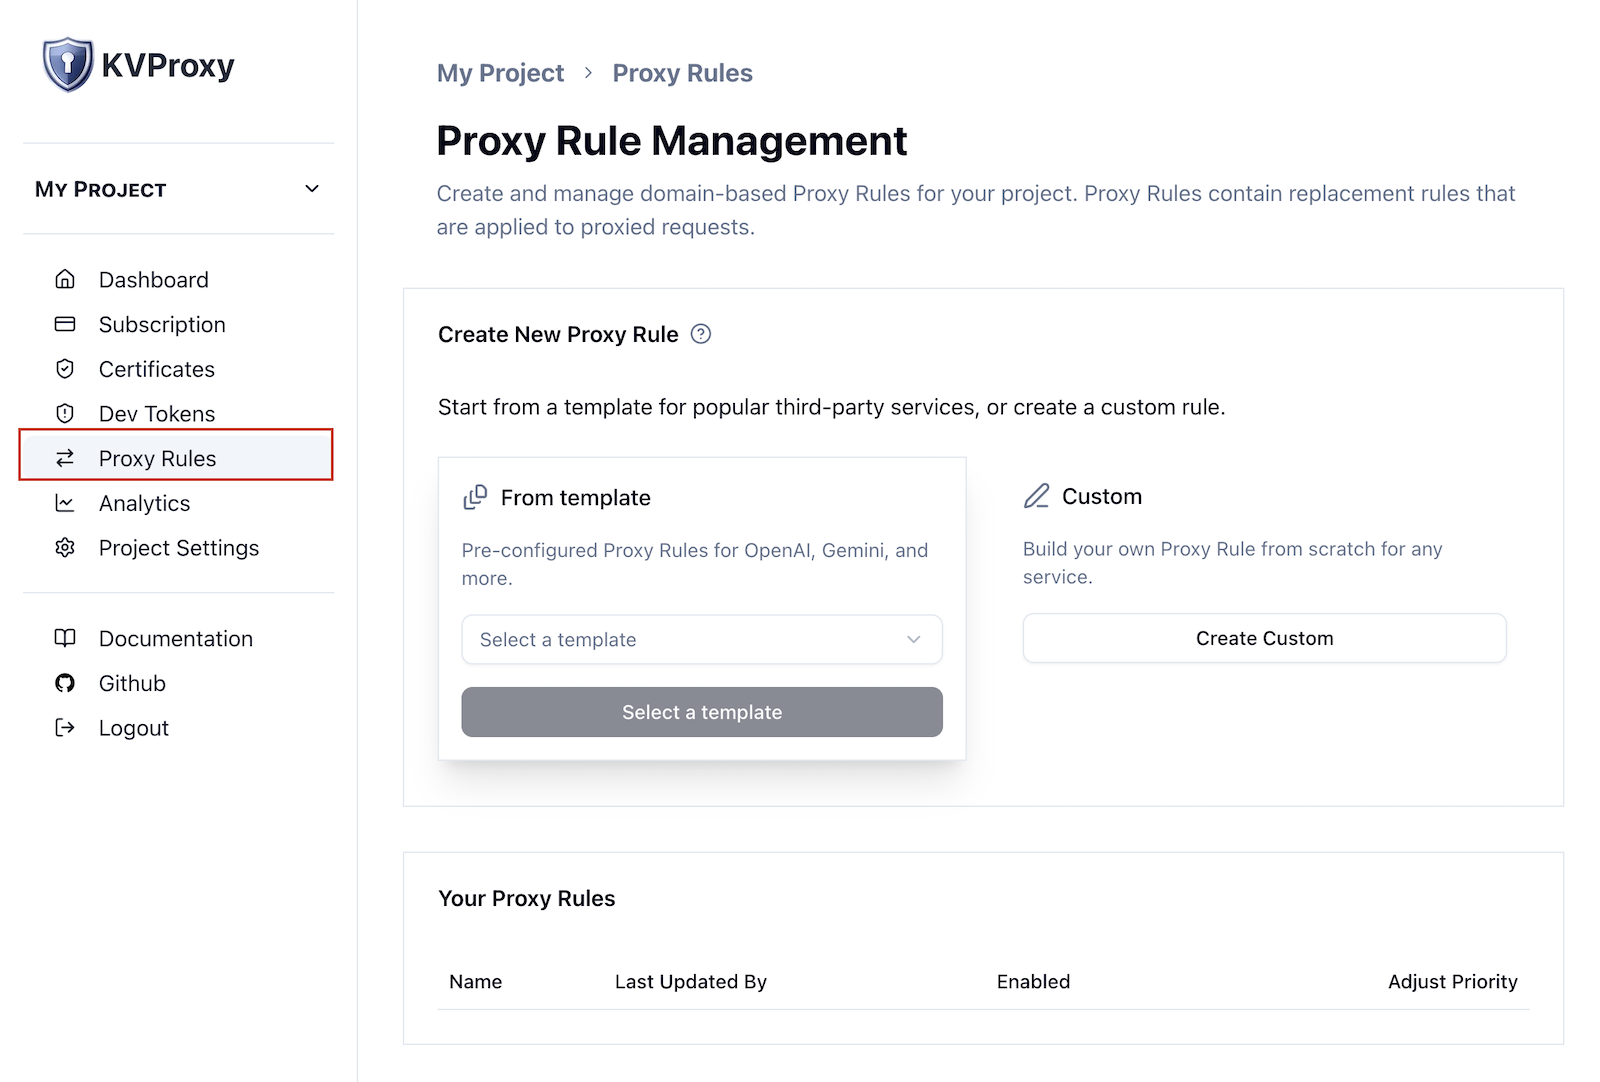Image resolution: width=1600 pixels, height=1082 pixels.
Task: Collapse the My Project section chevron
Action: (x=311, y=188)
